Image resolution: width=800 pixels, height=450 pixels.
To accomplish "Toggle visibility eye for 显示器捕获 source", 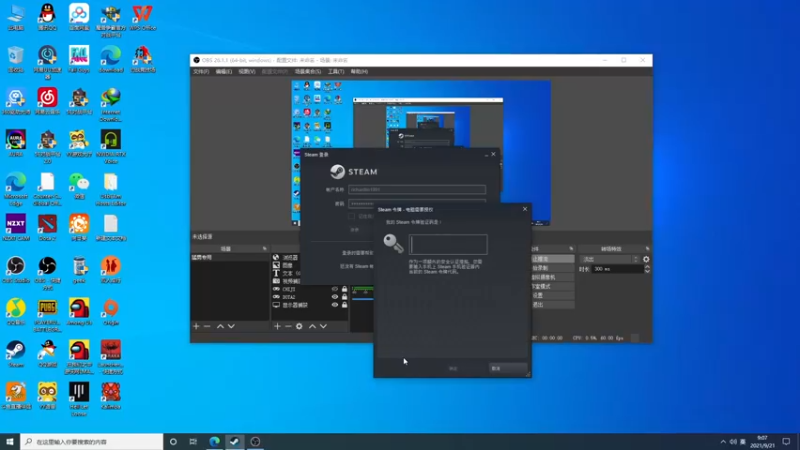I will 335,305.
